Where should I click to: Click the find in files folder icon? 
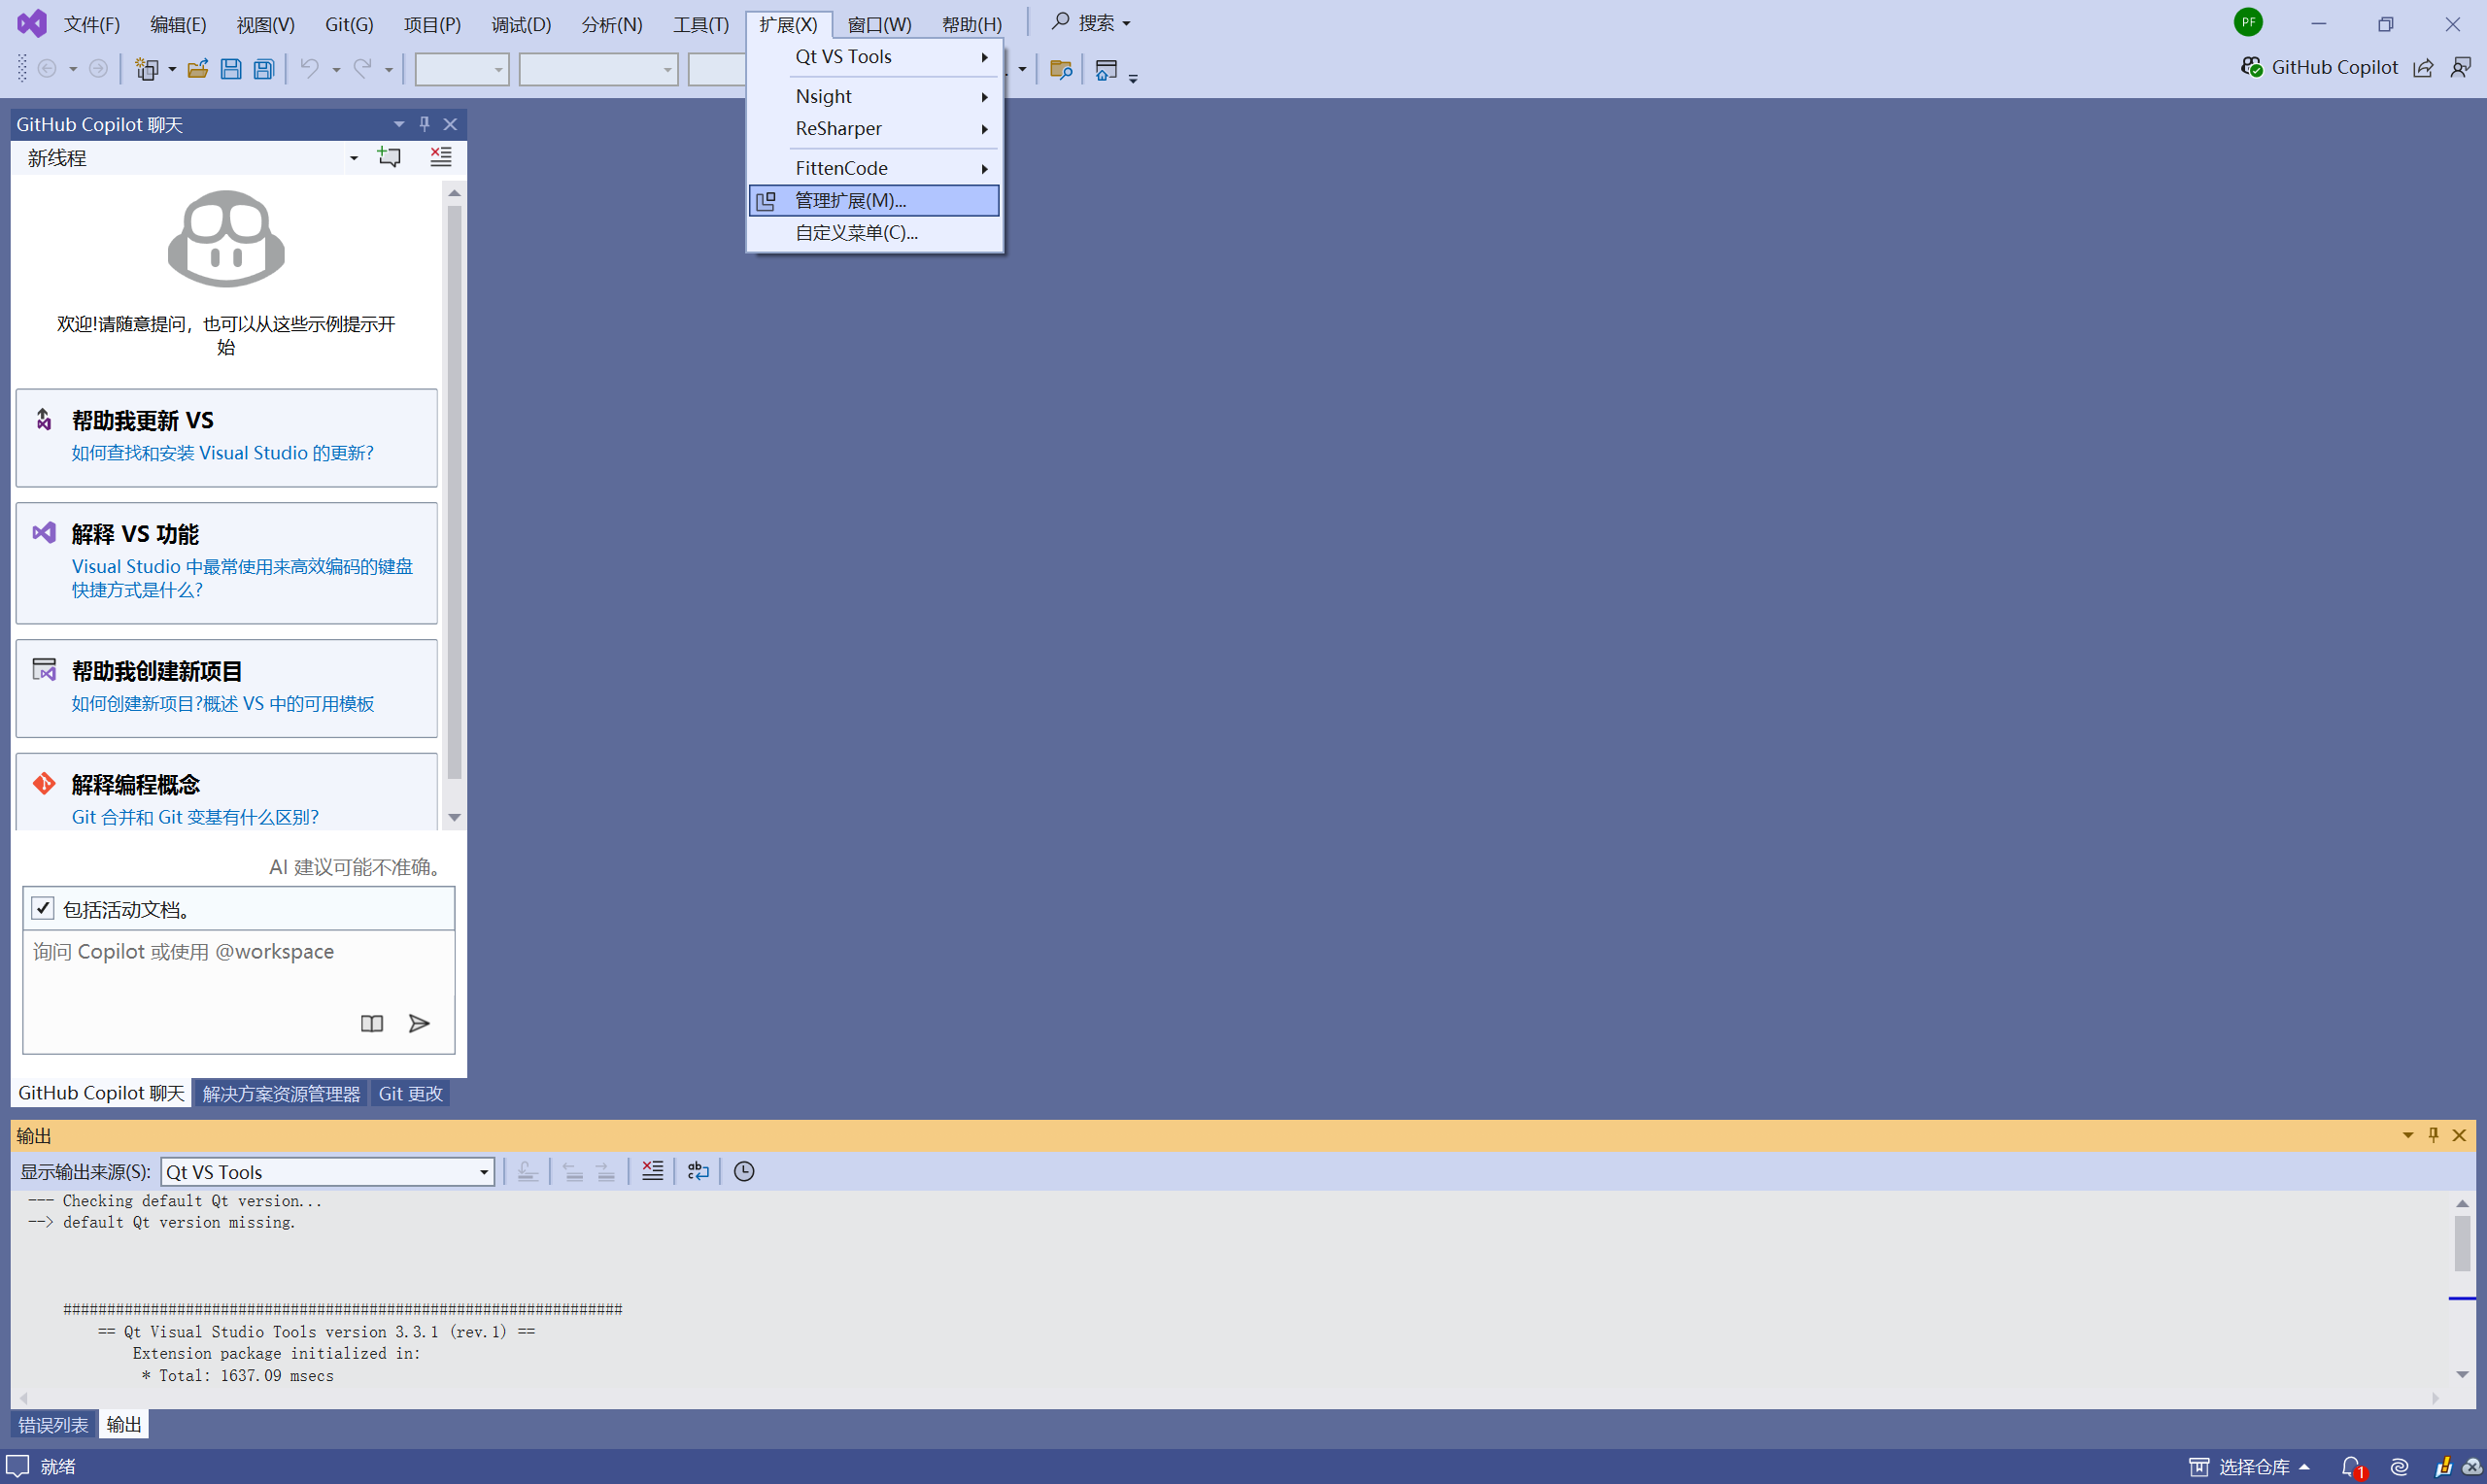coord(1061,69)
